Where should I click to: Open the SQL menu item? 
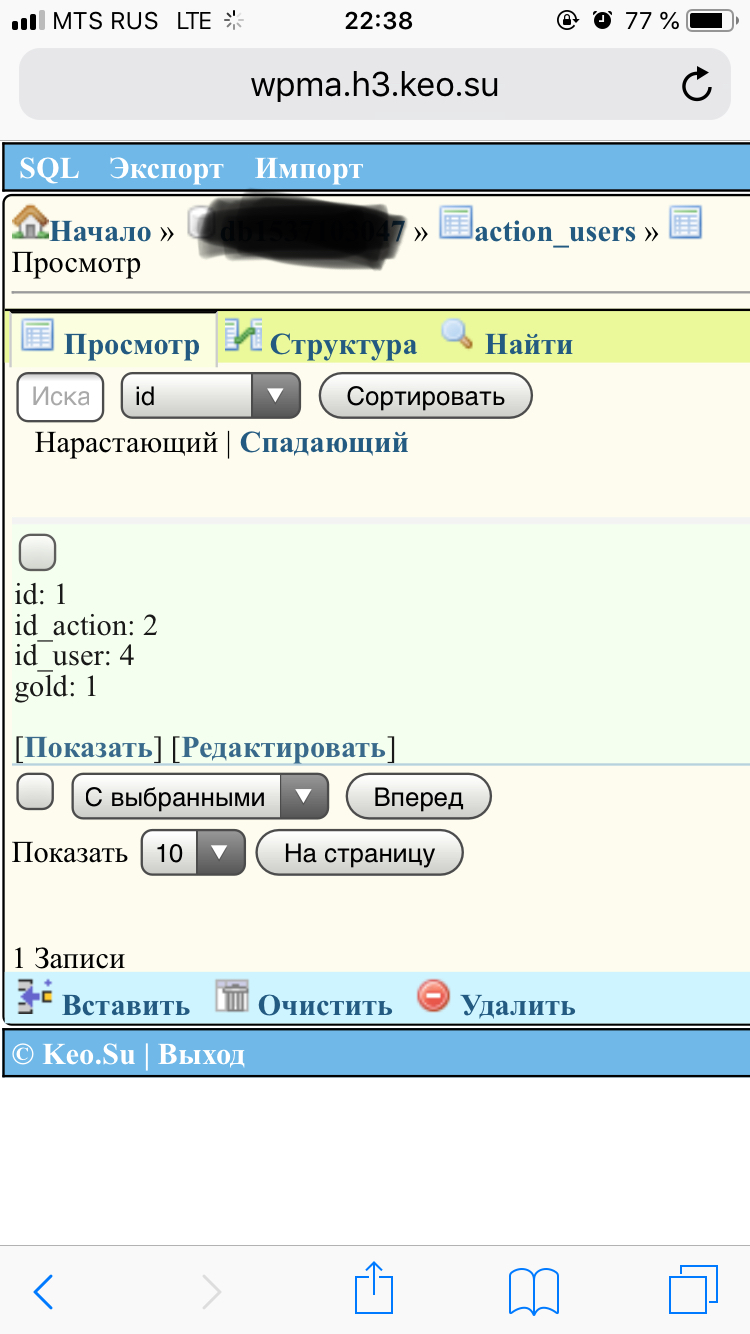tap(49, 168)
